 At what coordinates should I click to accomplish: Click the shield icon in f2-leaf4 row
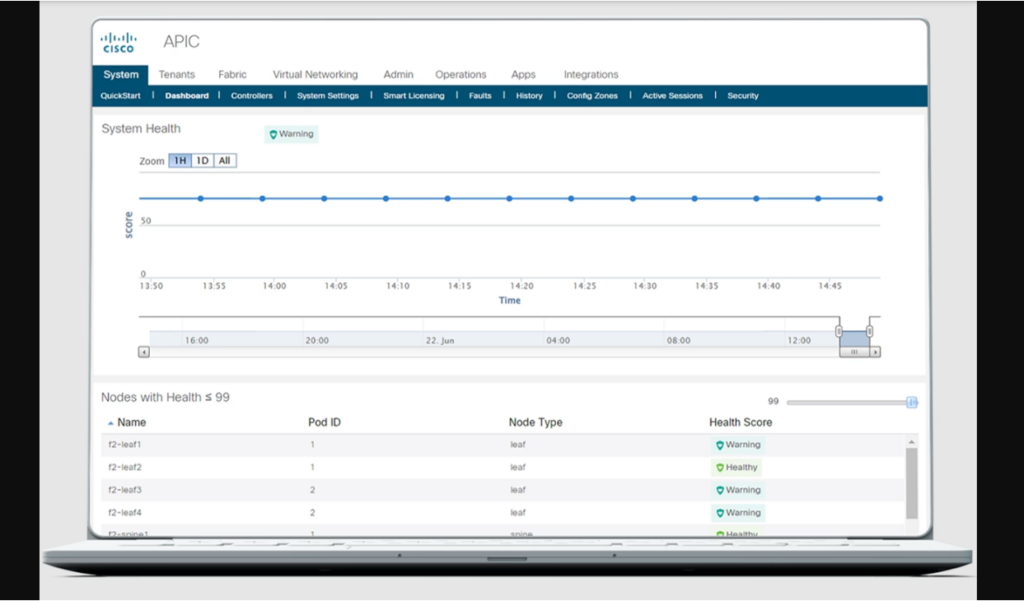tap(720, 513)
